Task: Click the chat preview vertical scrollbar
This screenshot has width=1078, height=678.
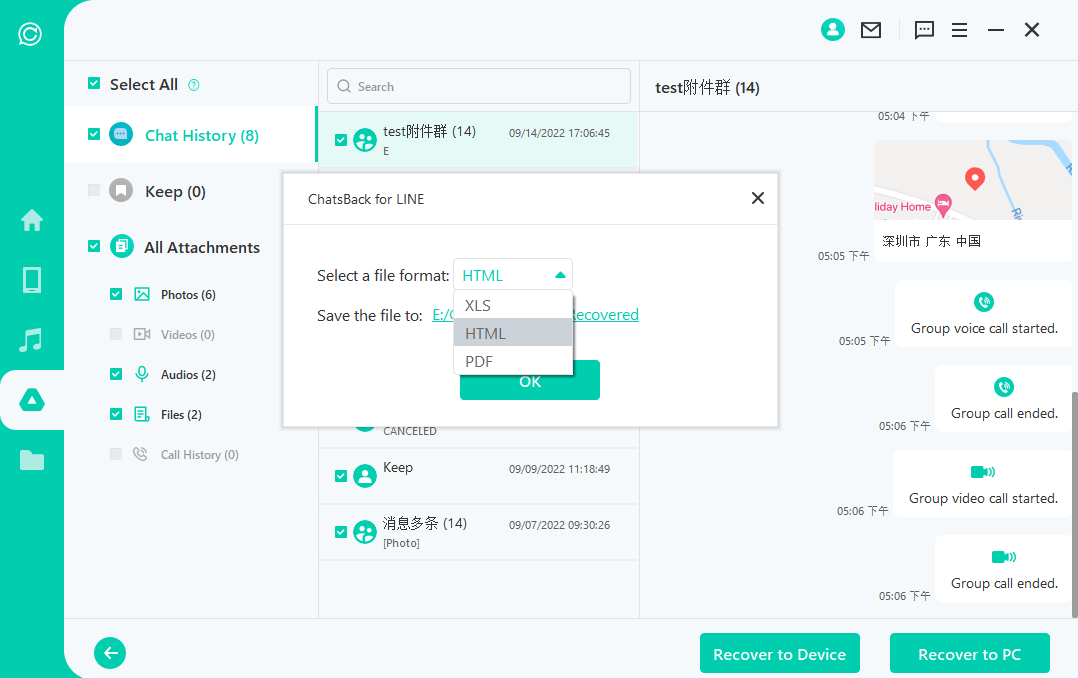Action: [1074, 505]
